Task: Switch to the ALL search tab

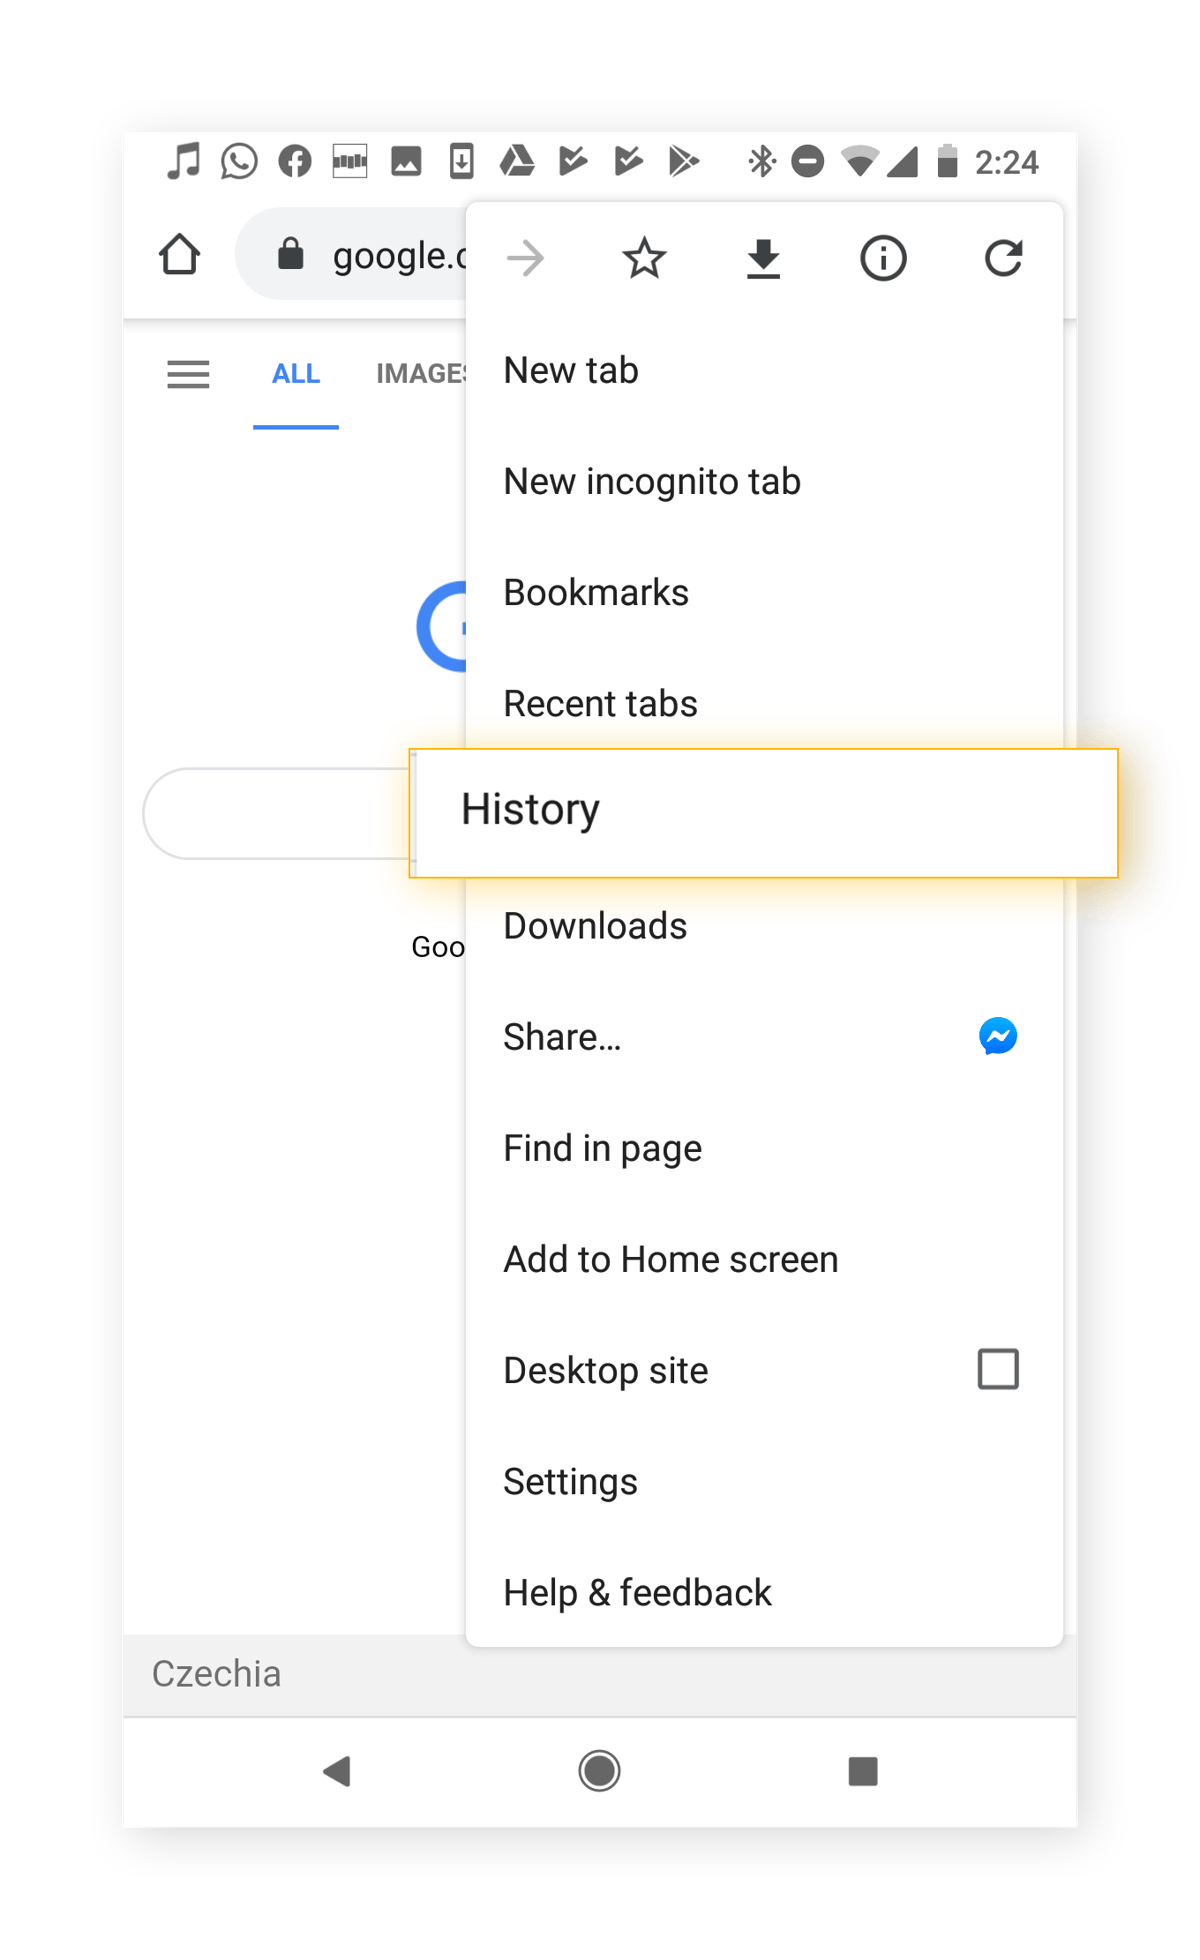Action: coord(296,374)
